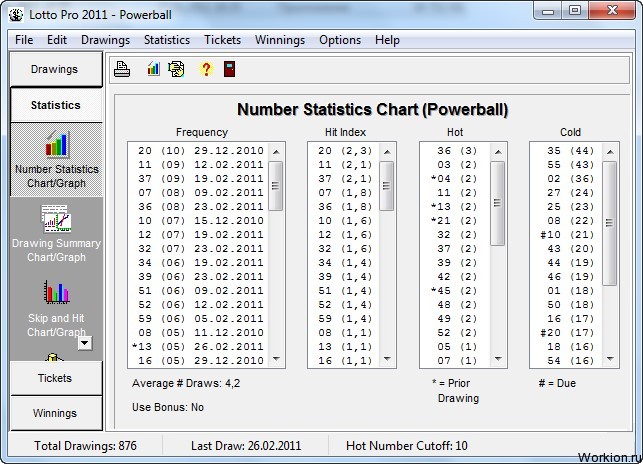Click the exit door toolbar icon

pyautogui.click(x=229, y=69)
